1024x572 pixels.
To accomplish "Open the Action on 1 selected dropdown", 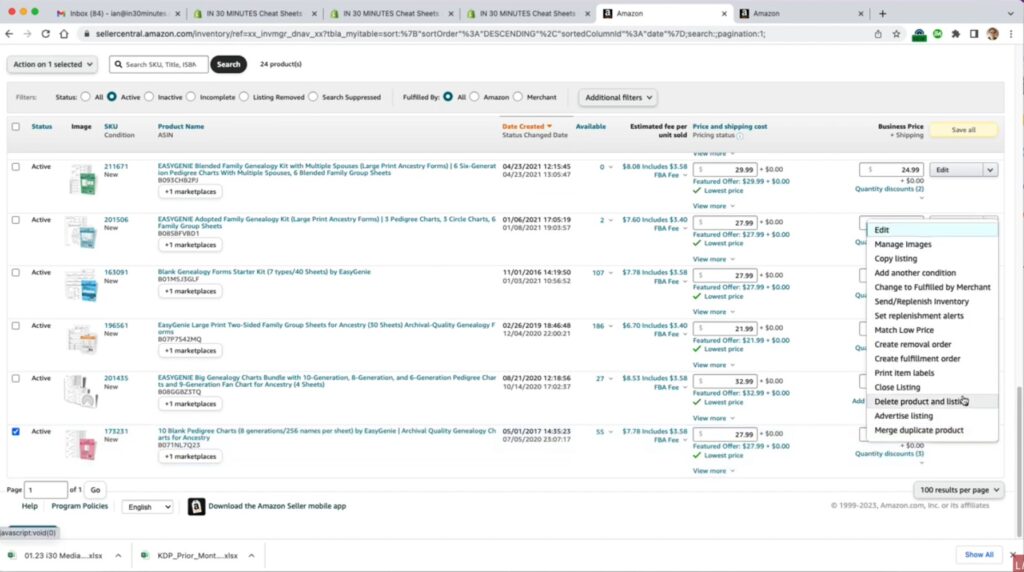I will [52, 64].
